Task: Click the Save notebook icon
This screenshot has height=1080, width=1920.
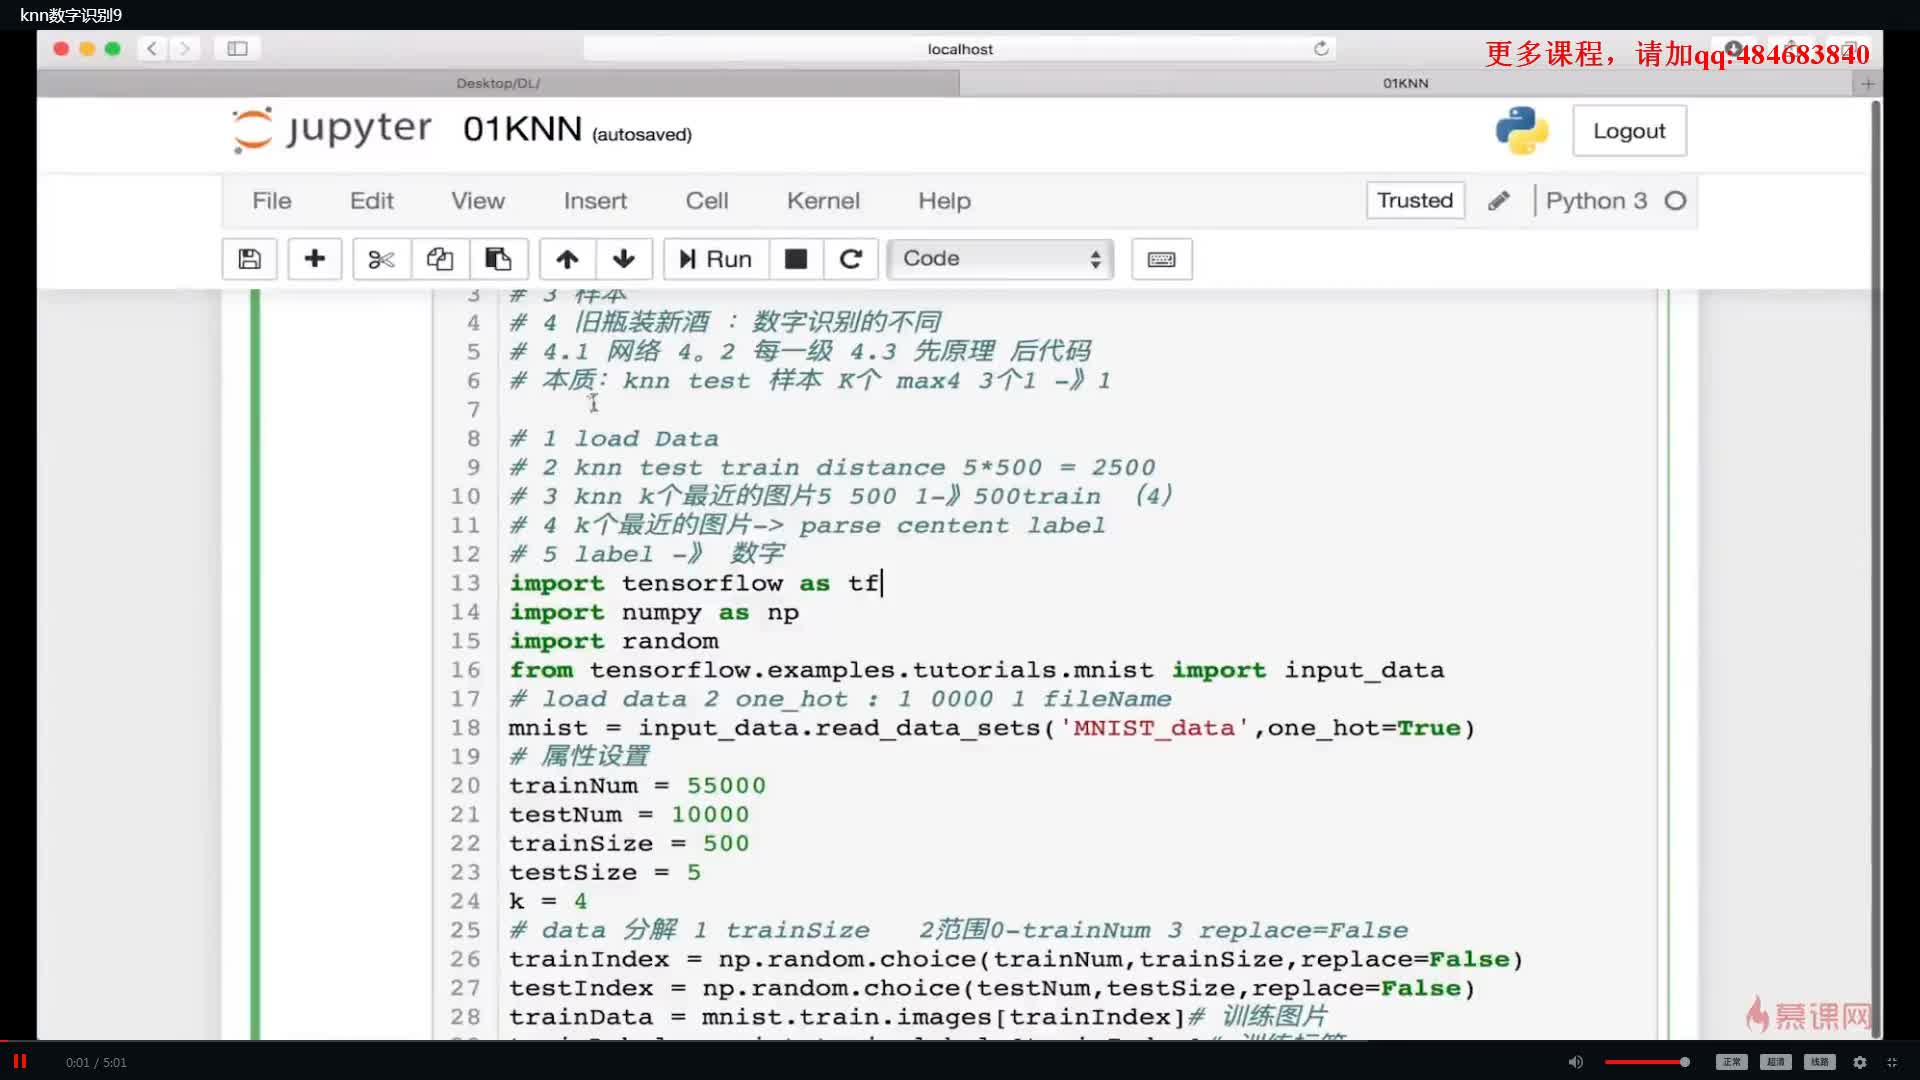Action: 249,257
